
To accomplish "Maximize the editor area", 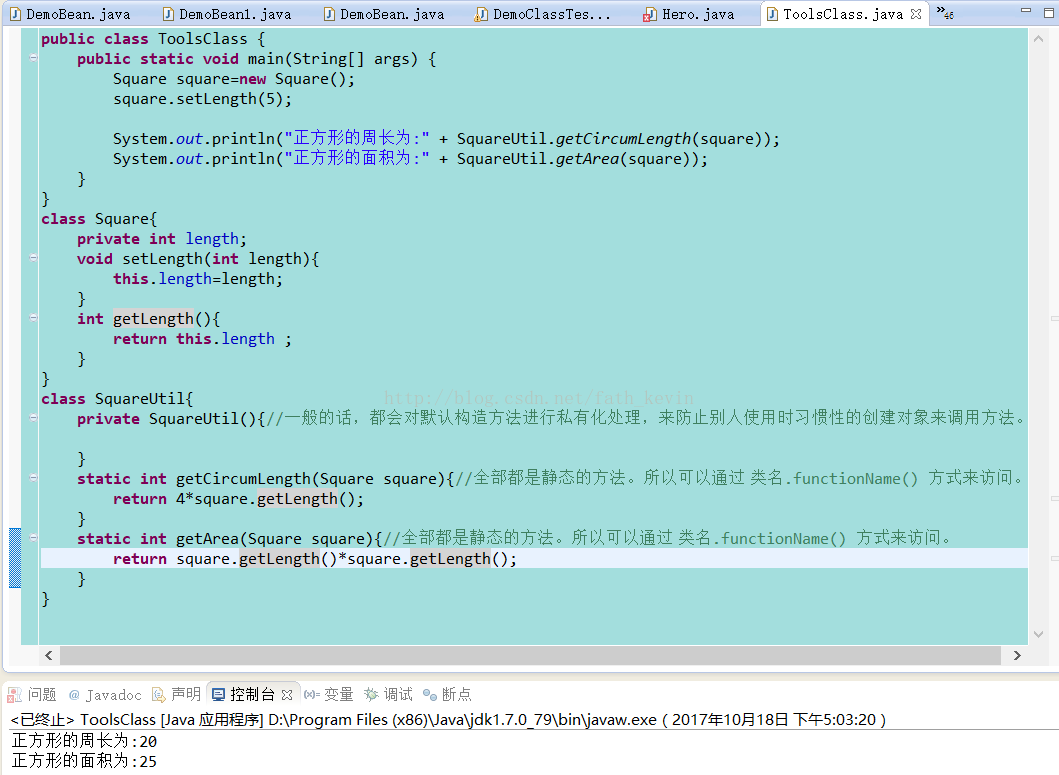I will click(x=1050, y=11).
